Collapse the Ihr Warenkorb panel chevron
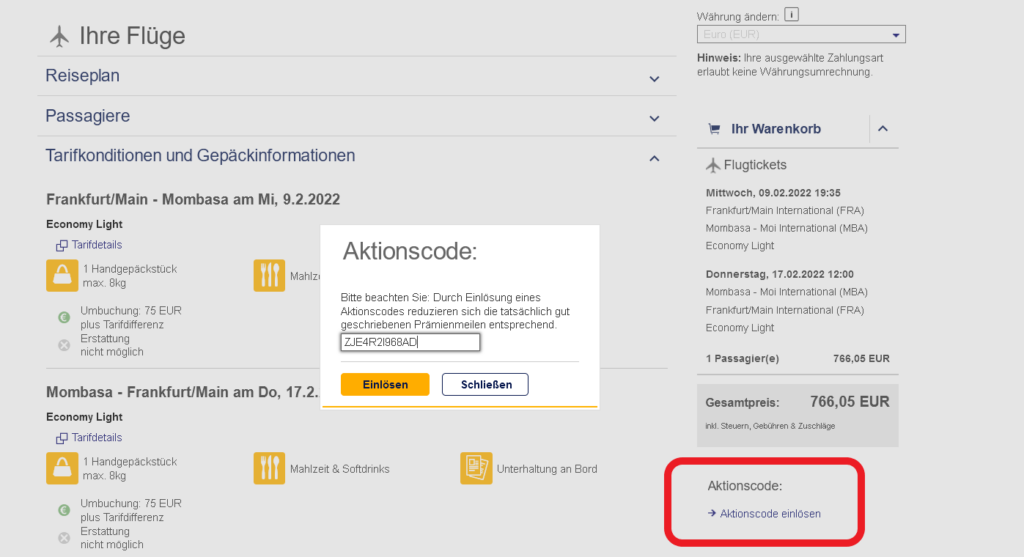This screenshot has height=557, width=1024. click(x=883, y=129)
